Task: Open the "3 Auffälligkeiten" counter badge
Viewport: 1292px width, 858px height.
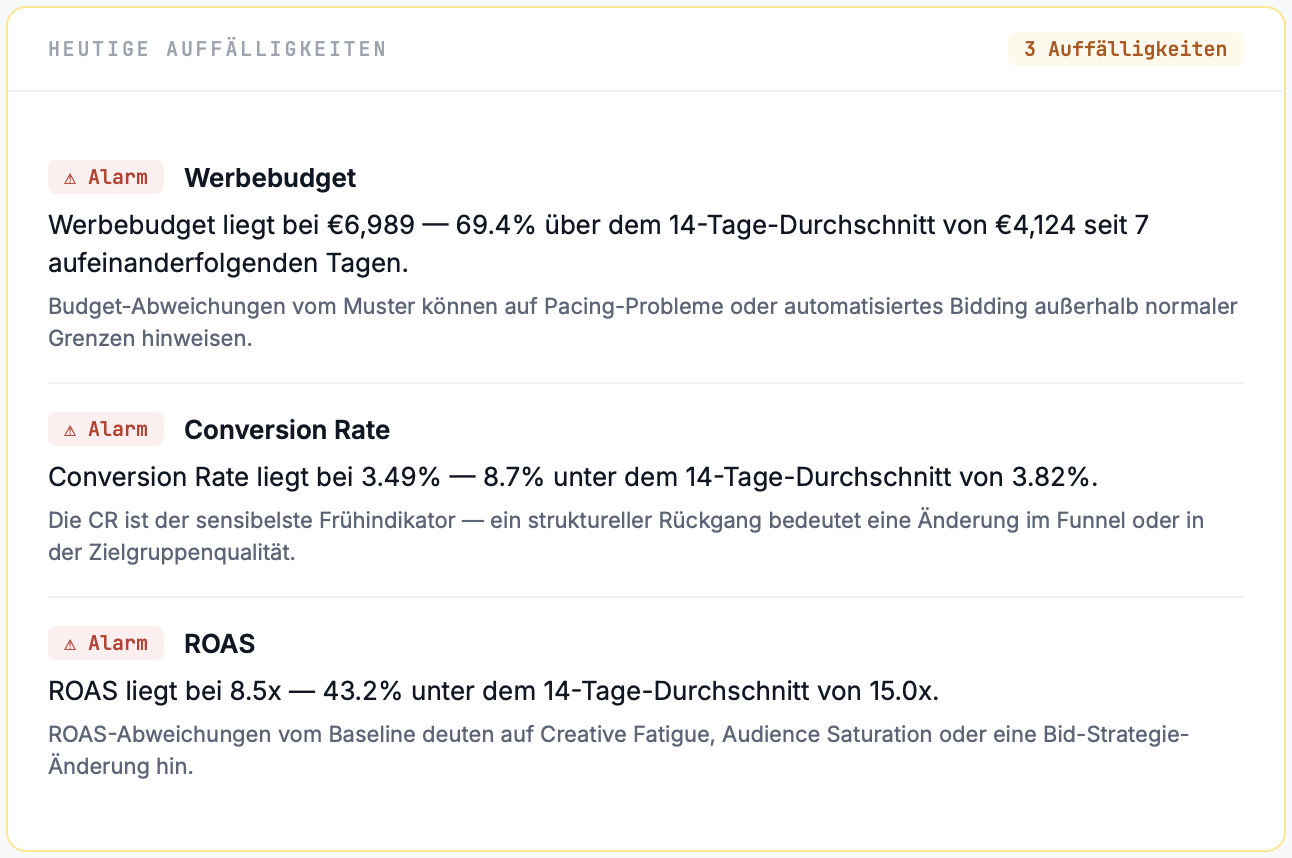Action: [x=1125, y=49]
